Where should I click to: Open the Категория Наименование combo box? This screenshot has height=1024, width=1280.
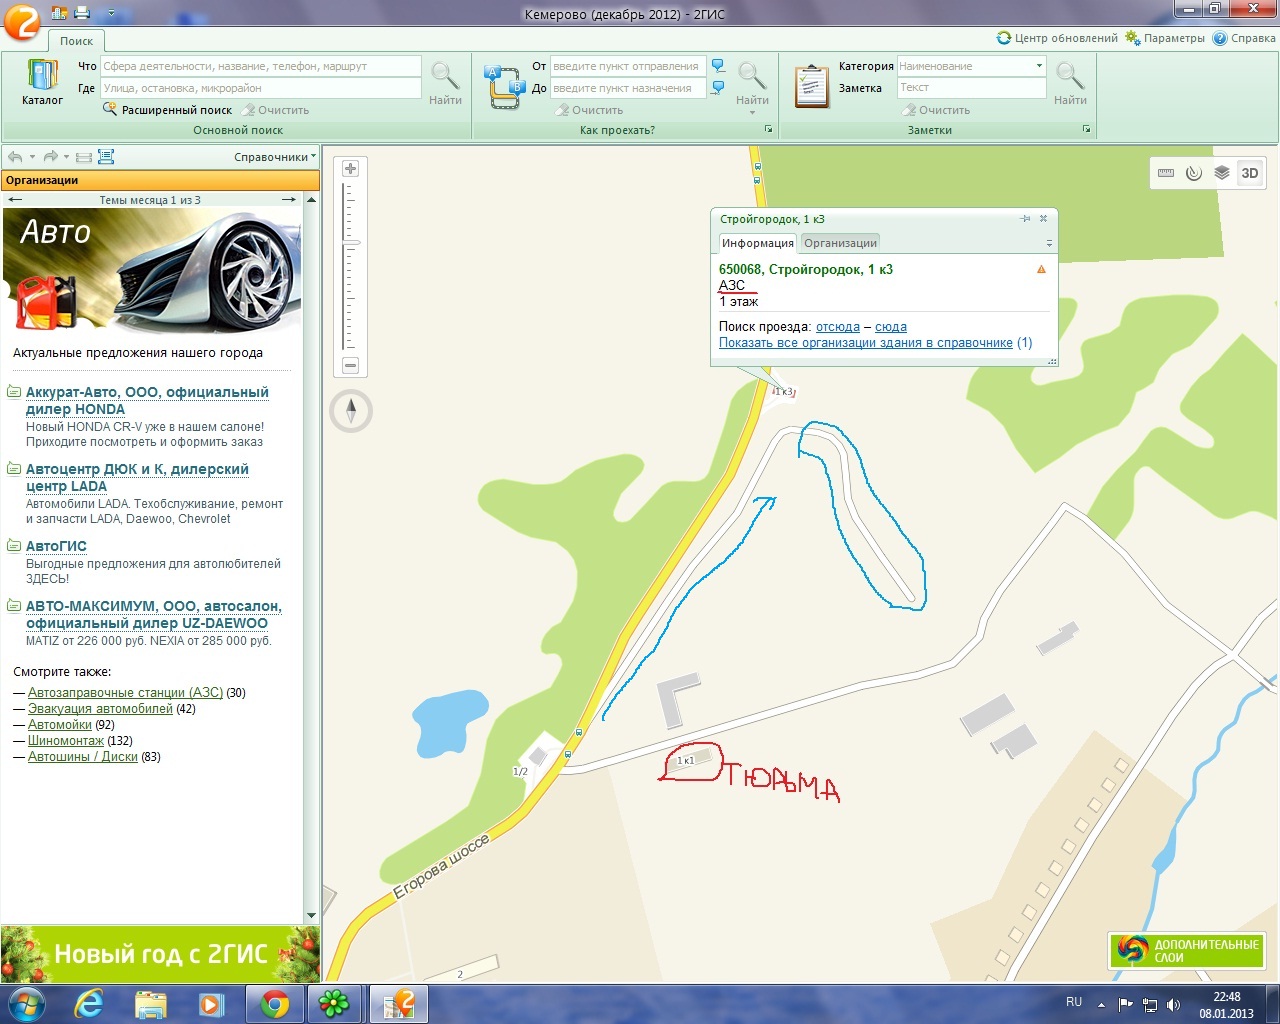click(971, 66)
